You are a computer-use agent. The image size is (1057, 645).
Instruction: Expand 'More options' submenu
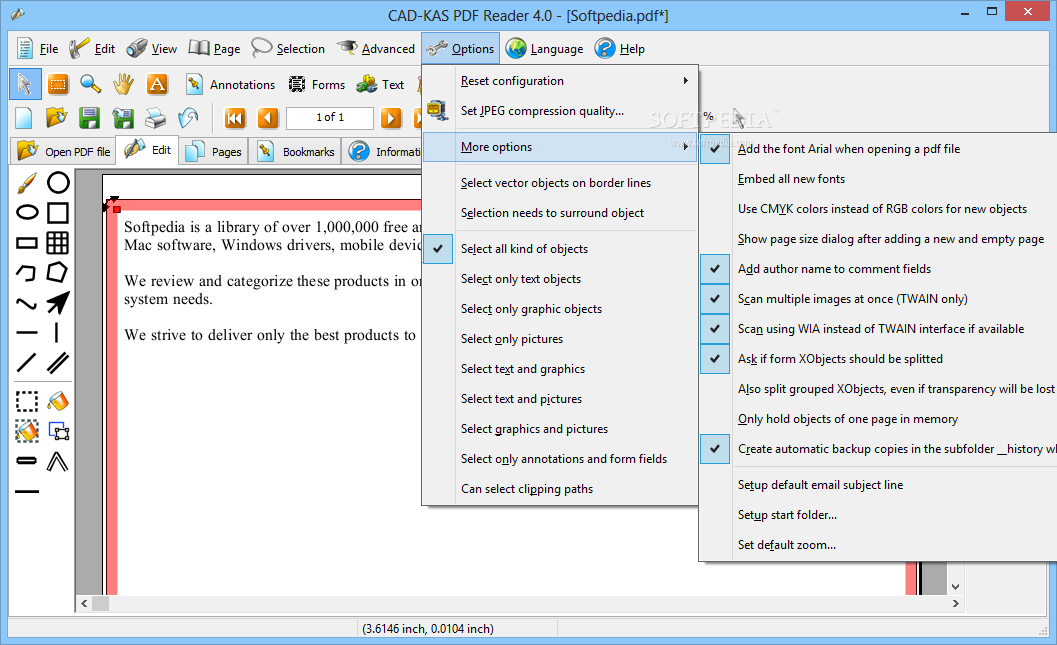pyautogui.click(x=560, y=147)
